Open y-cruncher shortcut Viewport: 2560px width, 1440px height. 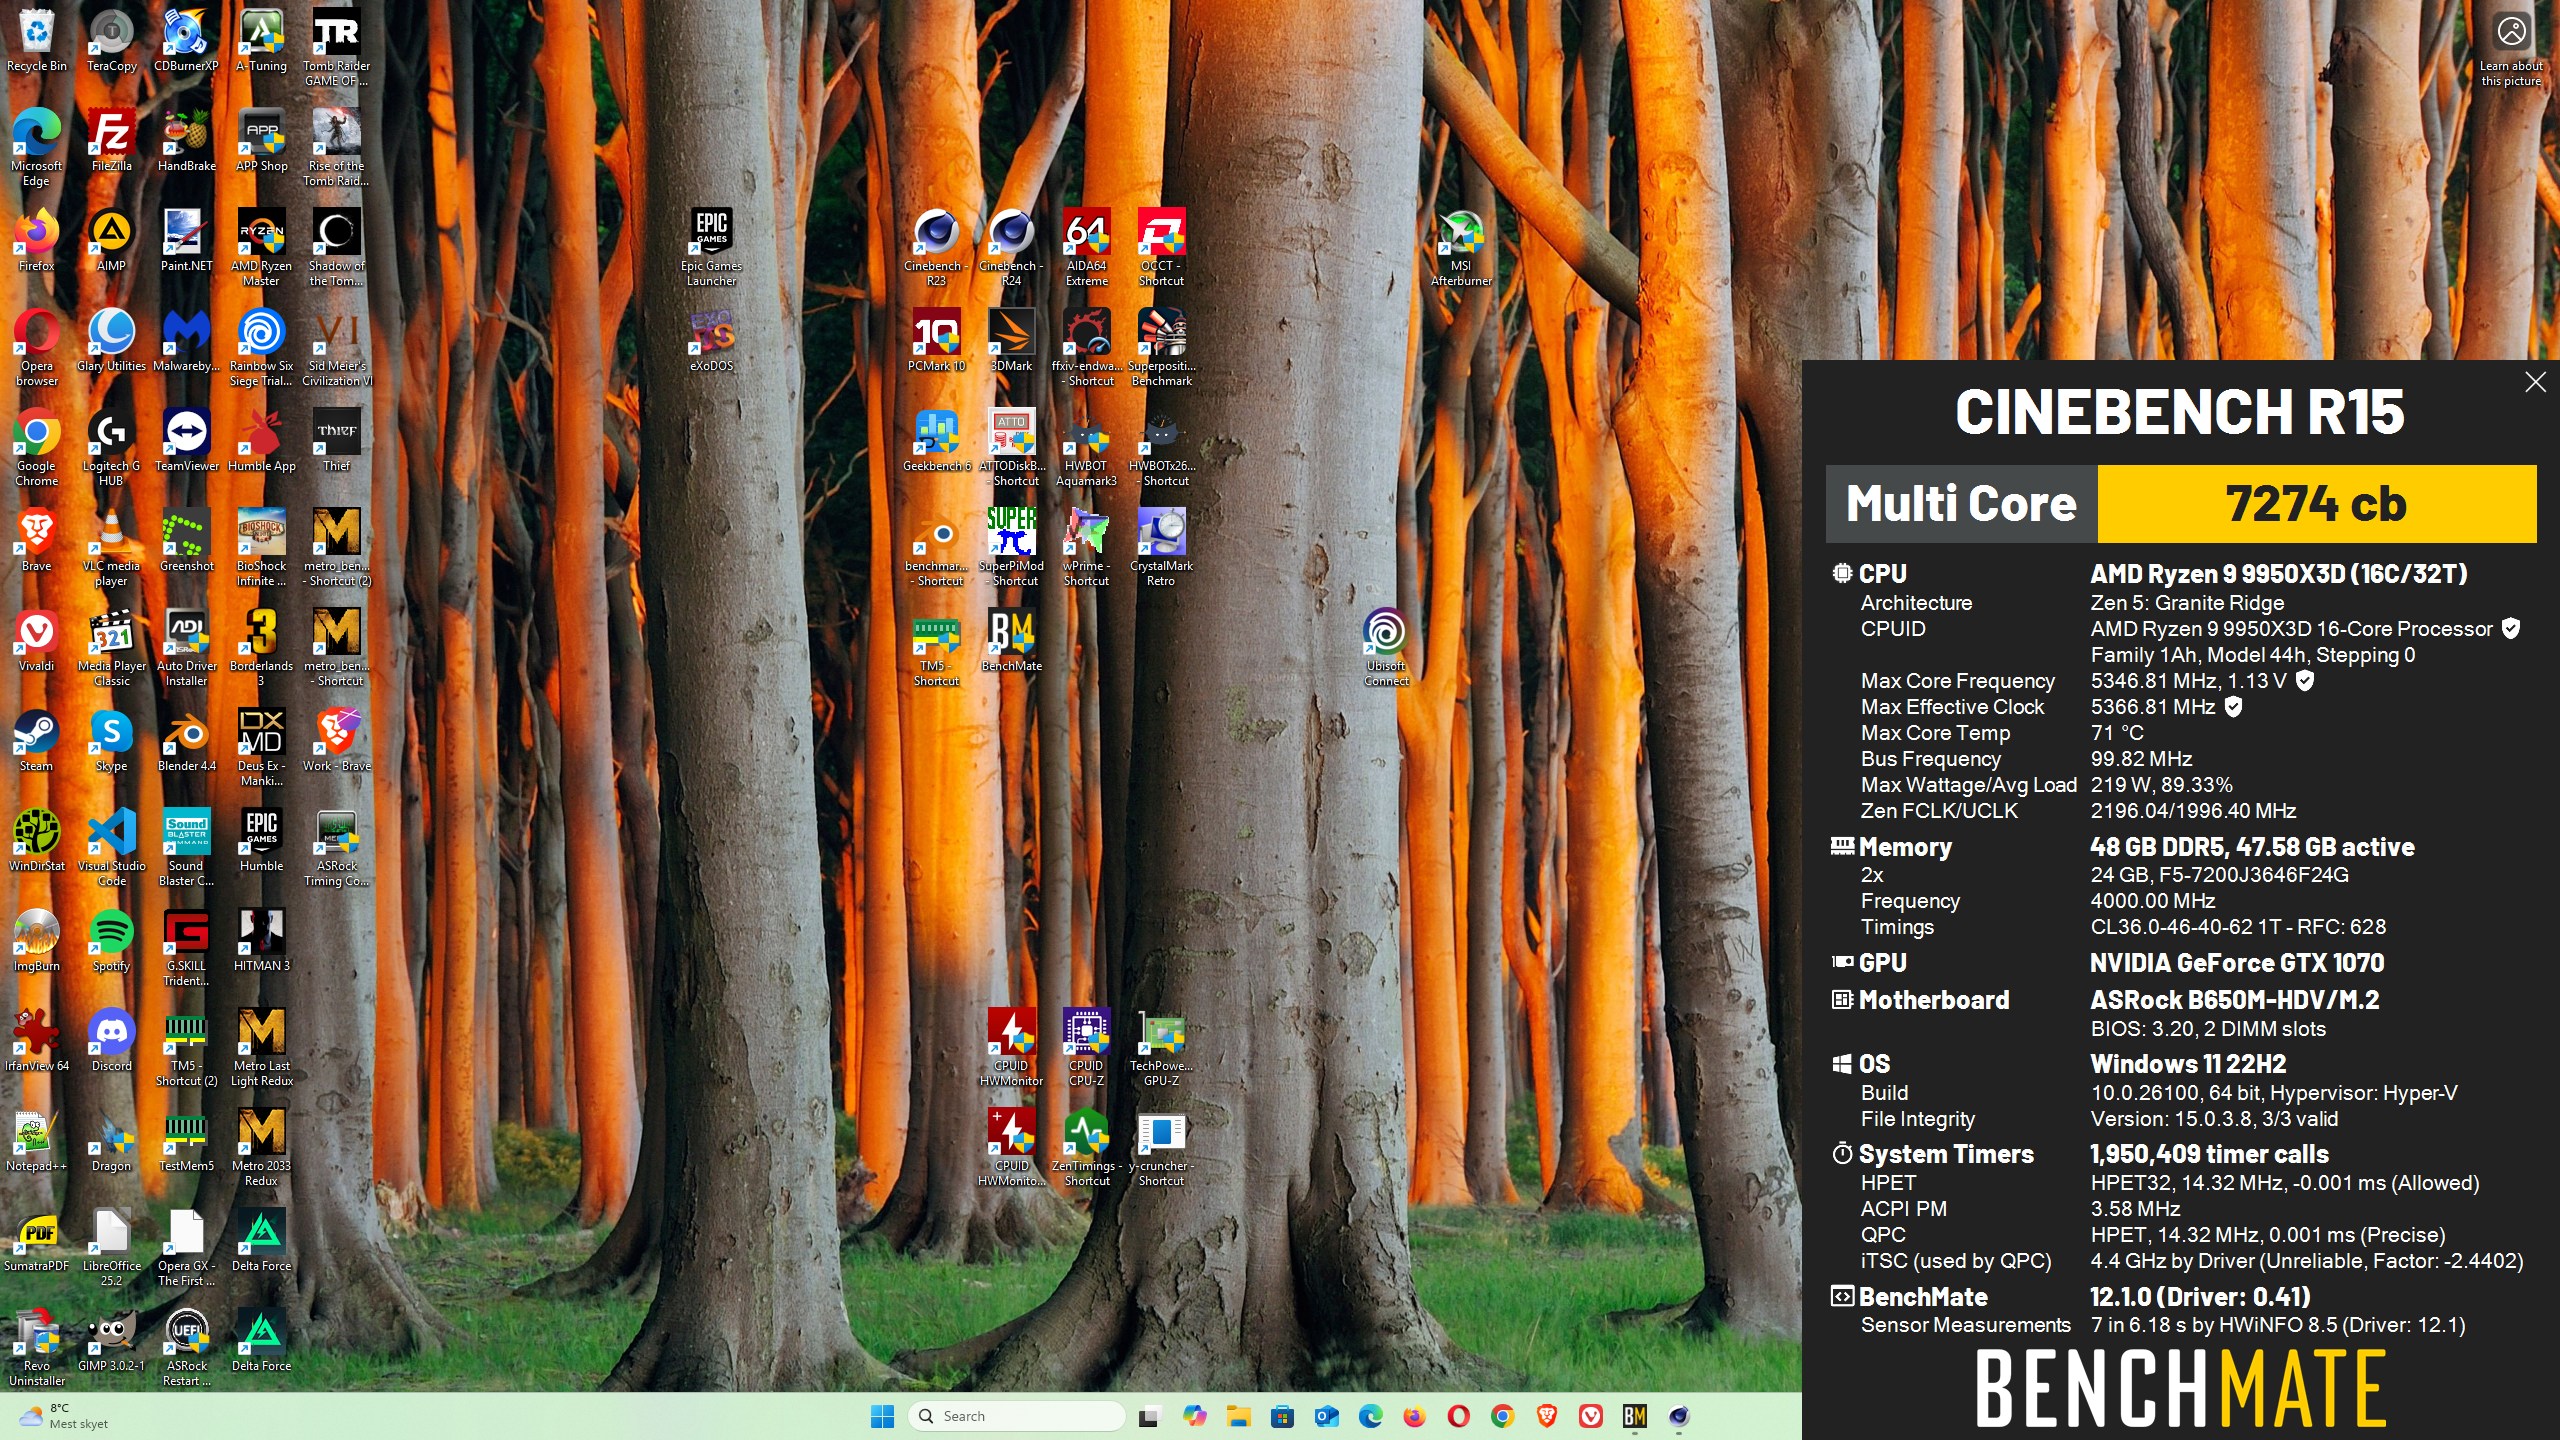pos(1161,1147)
